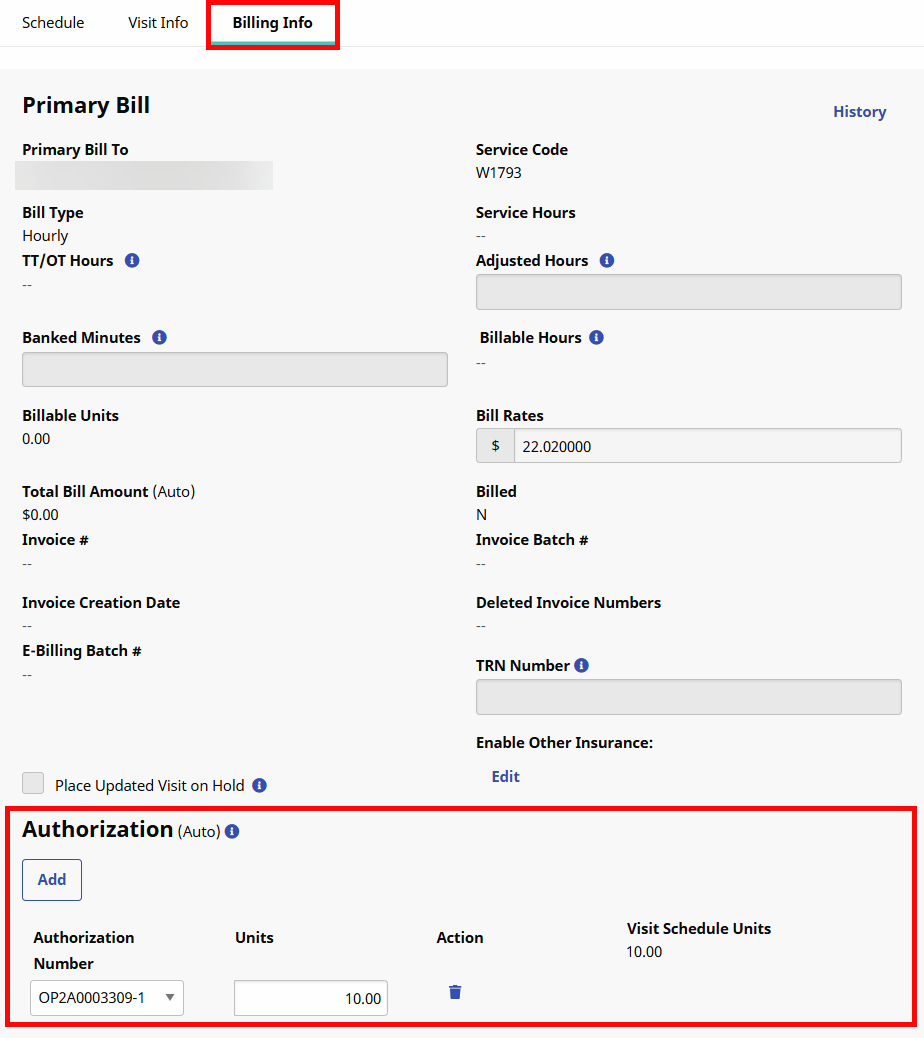Enable Place Updated Visit on Hold checkbox
The height and width of the screenshot is (1038, 924).
(33, 784)
